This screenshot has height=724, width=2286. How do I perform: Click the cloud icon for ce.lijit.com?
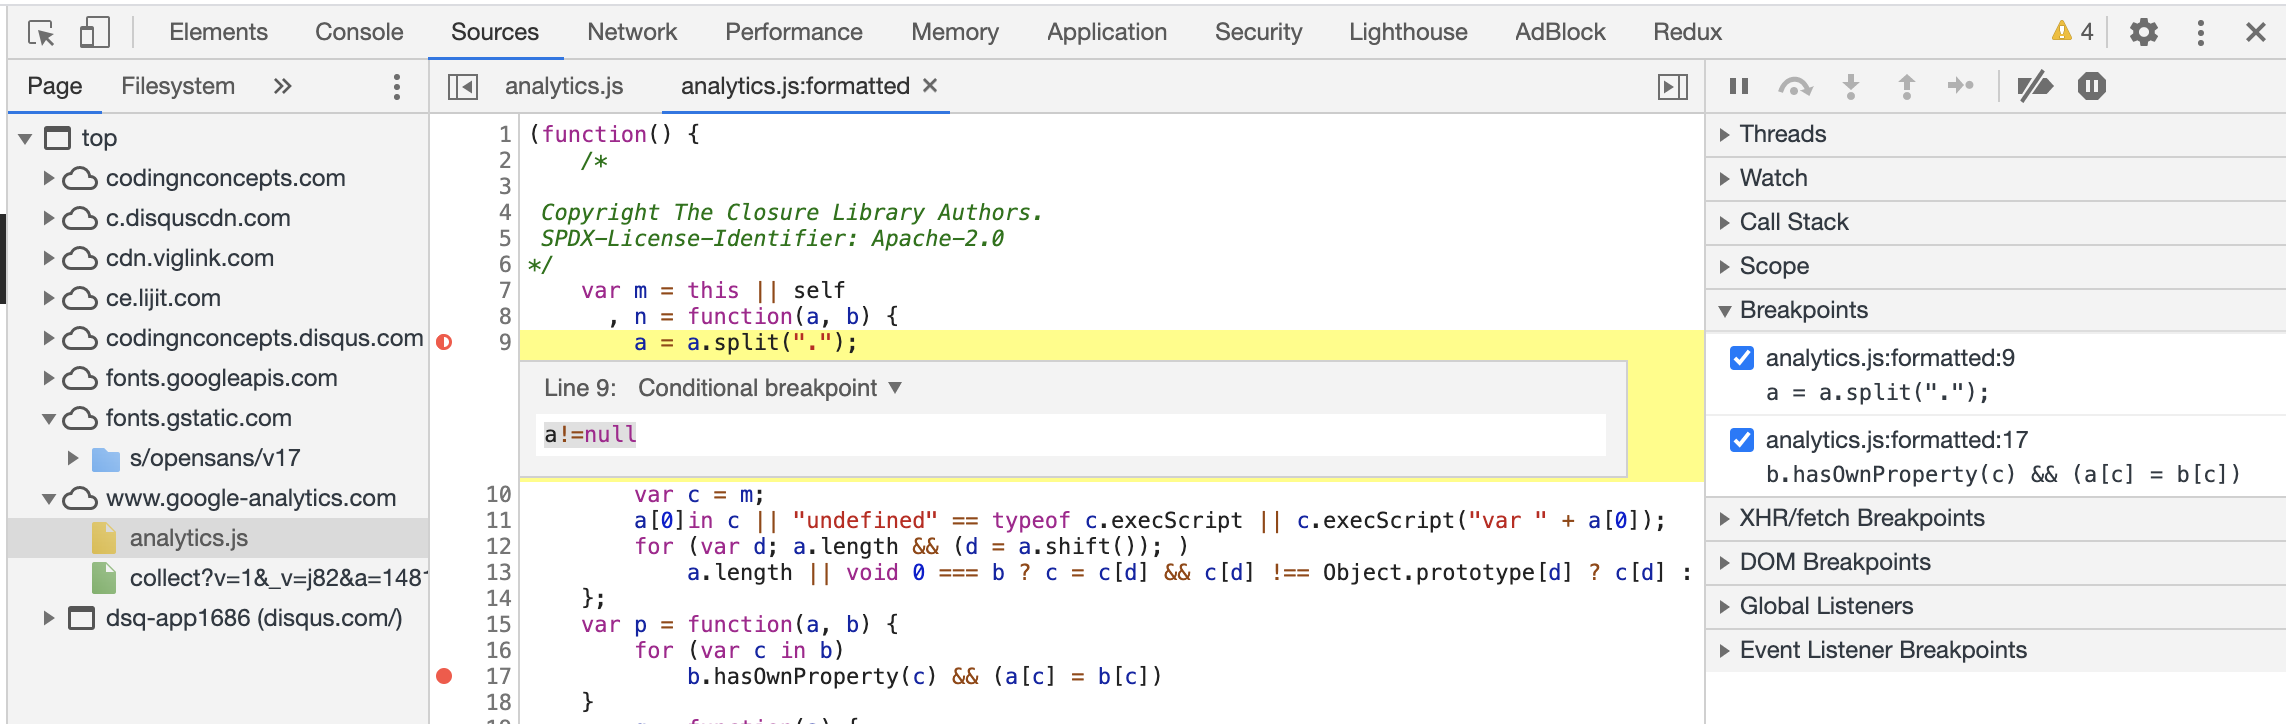(x=80, y=298)
